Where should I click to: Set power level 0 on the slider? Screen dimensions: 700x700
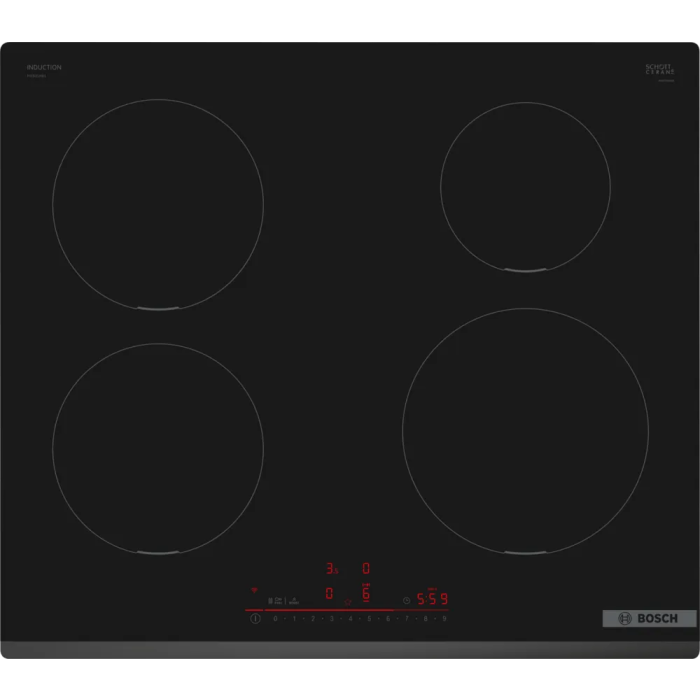coord(275,619)
